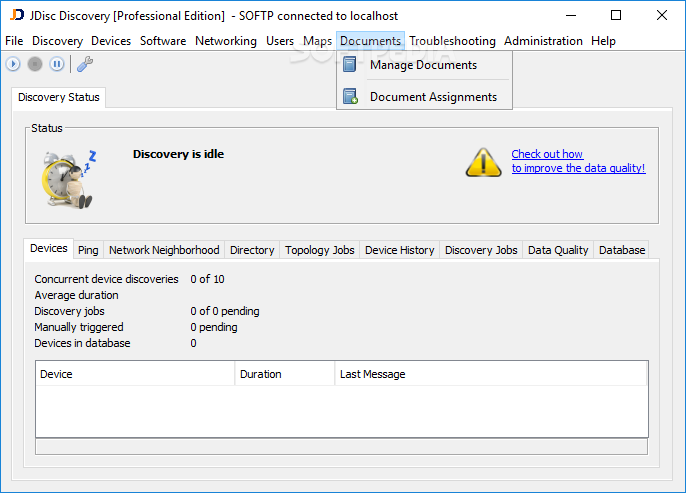Image resolution: width=686 pixels, height=493 pixels.
Task: Open configuration via the wrench icon
Action: 85,64
